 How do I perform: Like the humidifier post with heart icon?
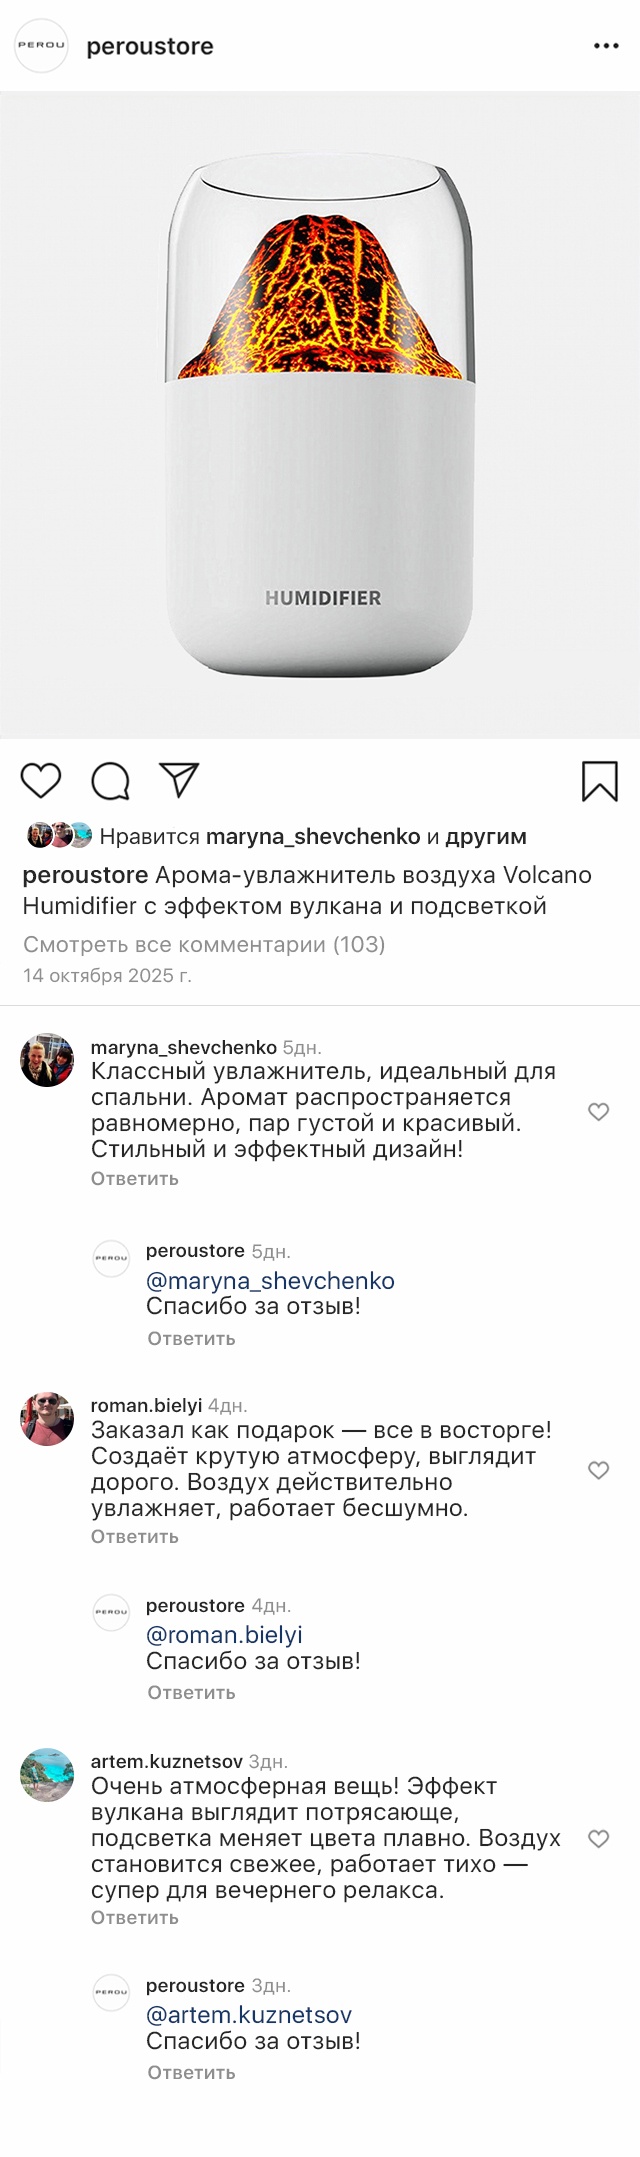(41, 780)
